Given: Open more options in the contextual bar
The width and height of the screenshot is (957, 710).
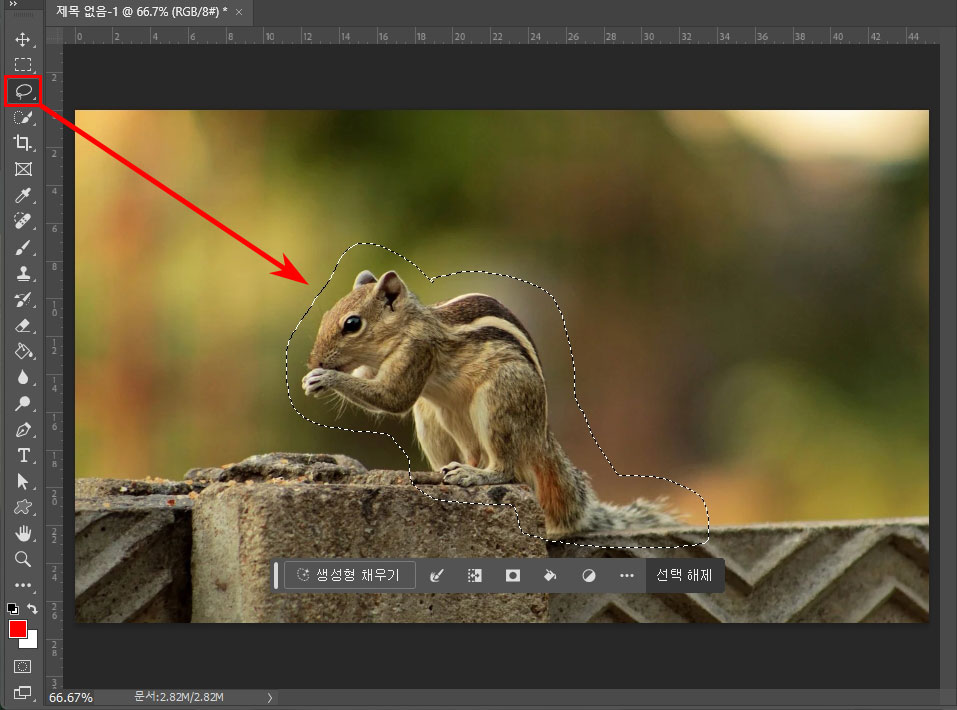Looking at the screenshot, I should point(626,575).
